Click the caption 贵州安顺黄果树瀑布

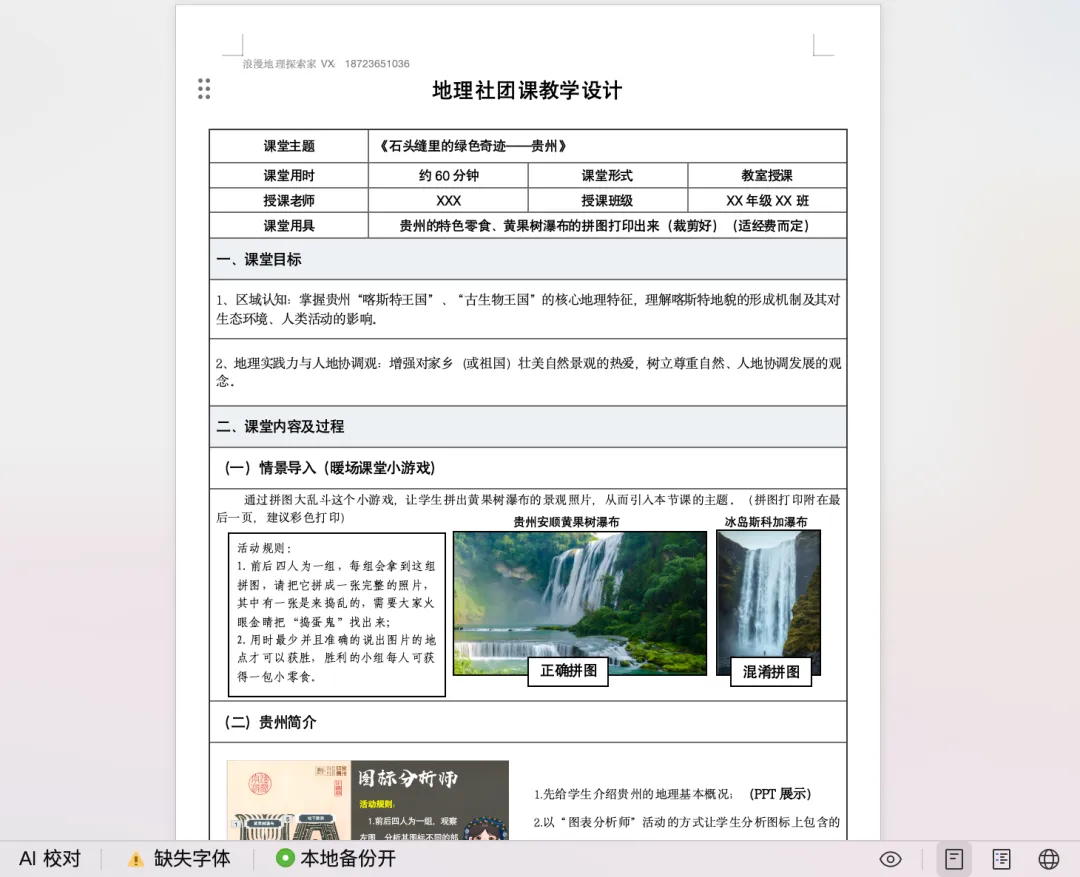pyautogui.click(x=566, y=522)
